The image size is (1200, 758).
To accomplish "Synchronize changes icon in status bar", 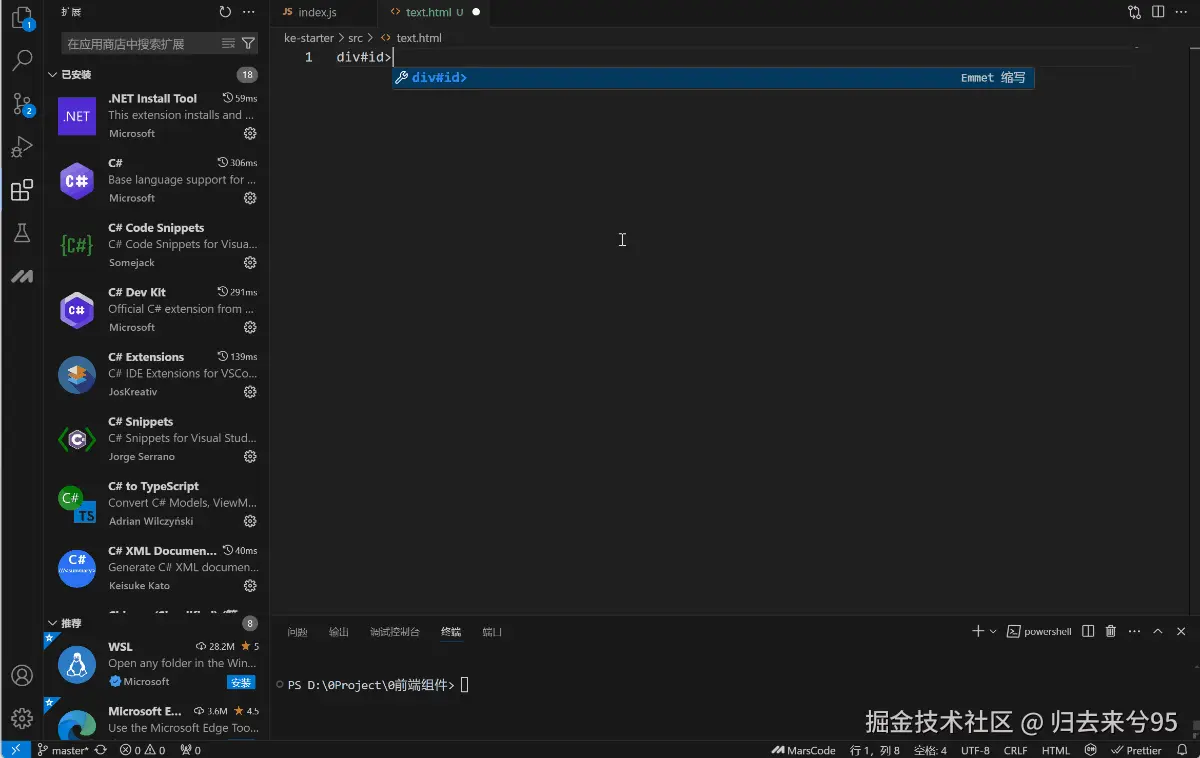I will tap(101, 750).
